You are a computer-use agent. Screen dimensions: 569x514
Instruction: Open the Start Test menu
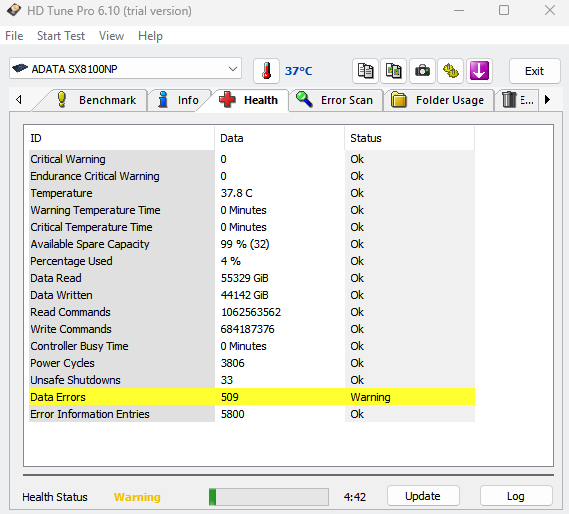pyautogui.click(x=61, y=36)
